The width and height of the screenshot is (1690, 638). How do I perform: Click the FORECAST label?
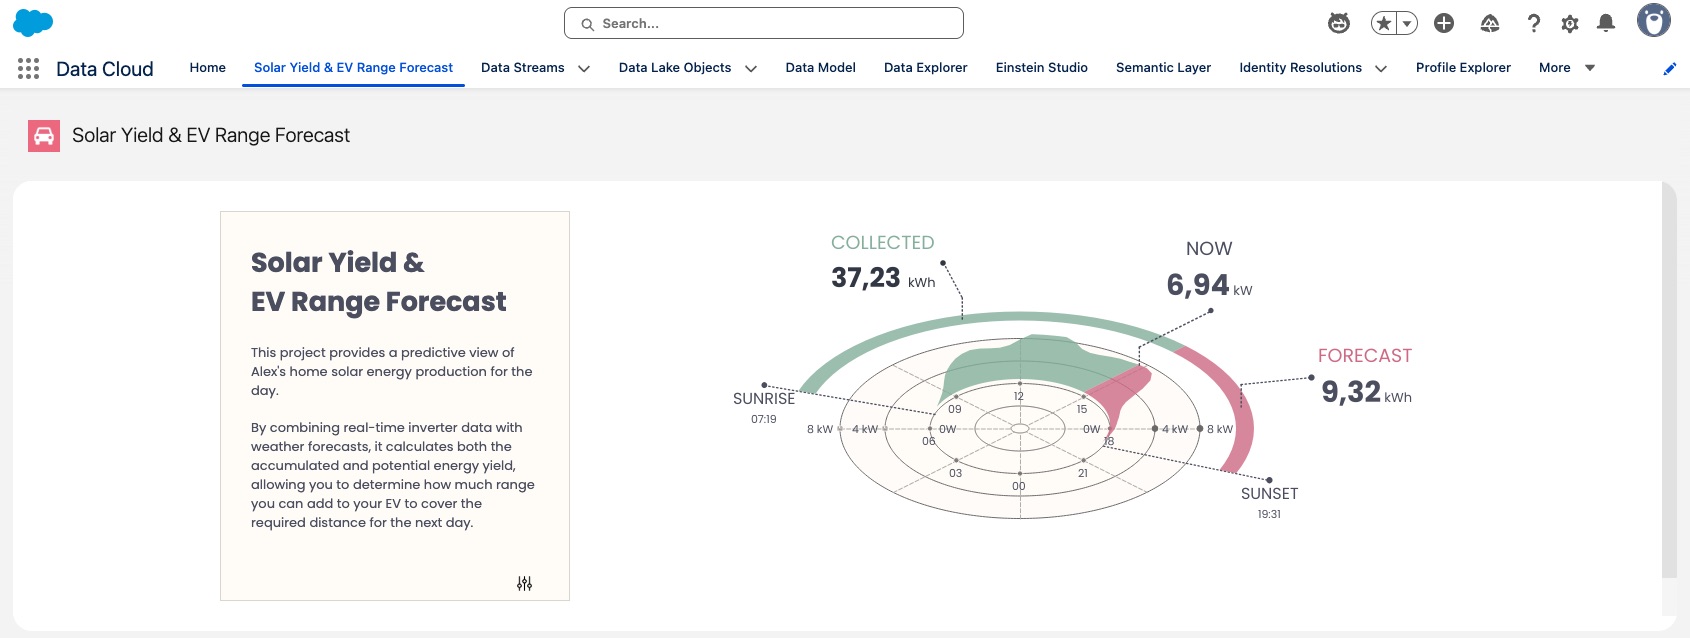[x=1365, y=356]
